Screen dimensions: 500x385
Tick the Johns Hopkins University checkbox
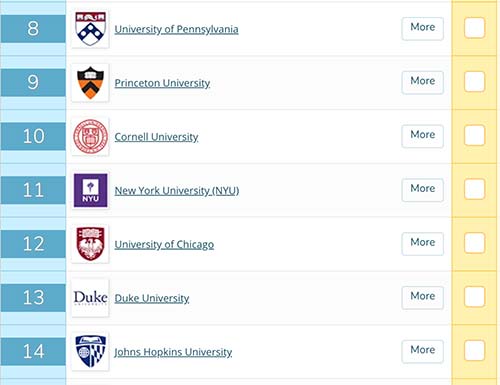474,350
